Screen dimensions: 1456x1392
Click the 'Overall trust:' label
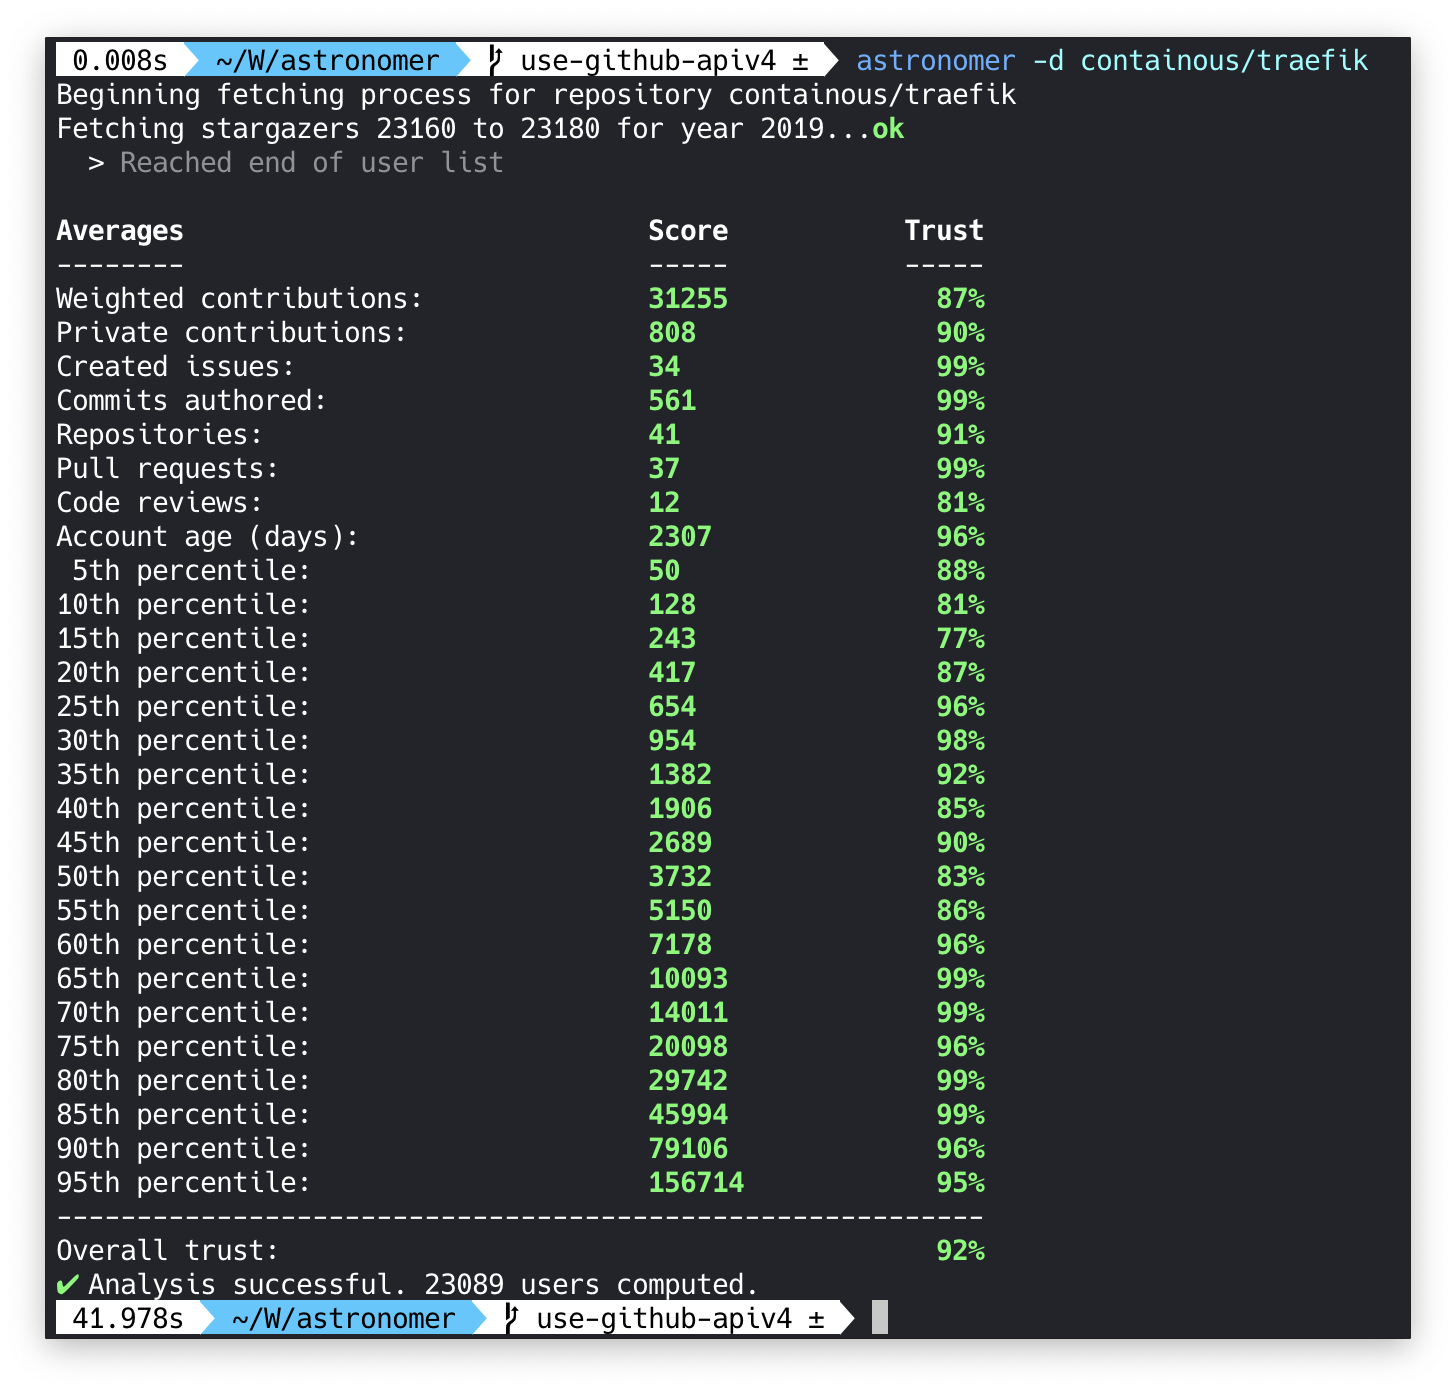pos(168,1251)
